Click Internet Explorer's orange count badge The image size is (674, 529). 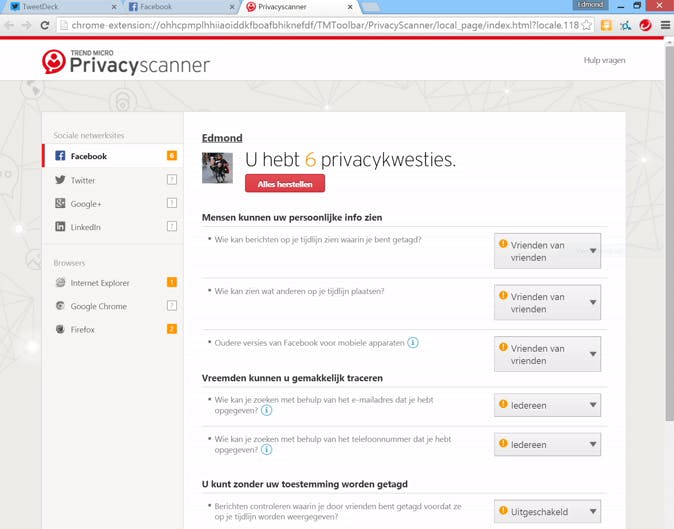click(x=172, y=282)
